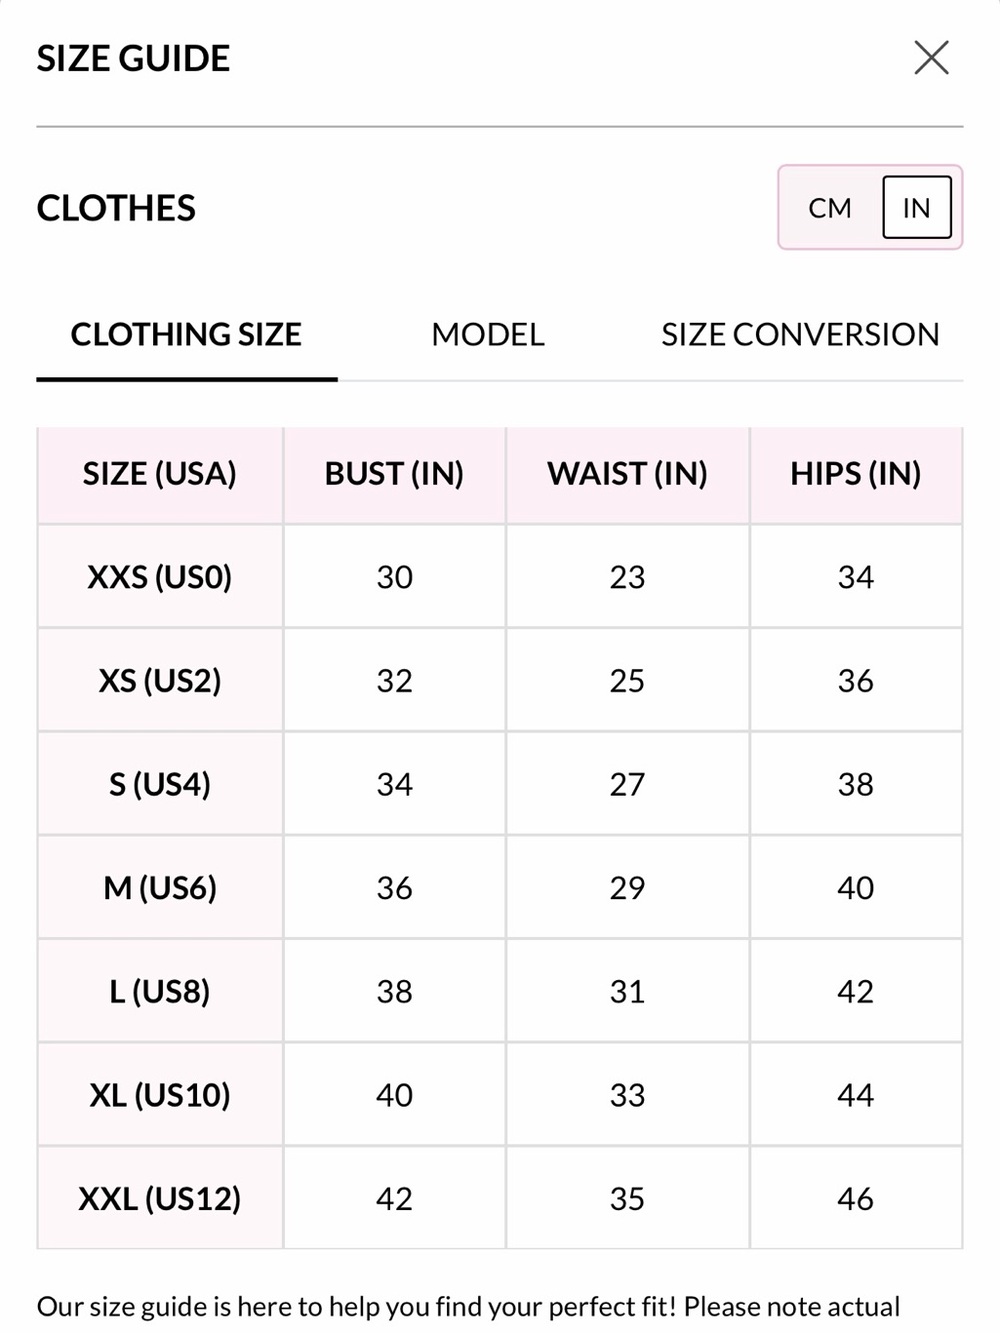Click the size guide note paragraph
Image resolution: width=1000 pixels, height=1333 pixels.
(x=468, y=1307)
